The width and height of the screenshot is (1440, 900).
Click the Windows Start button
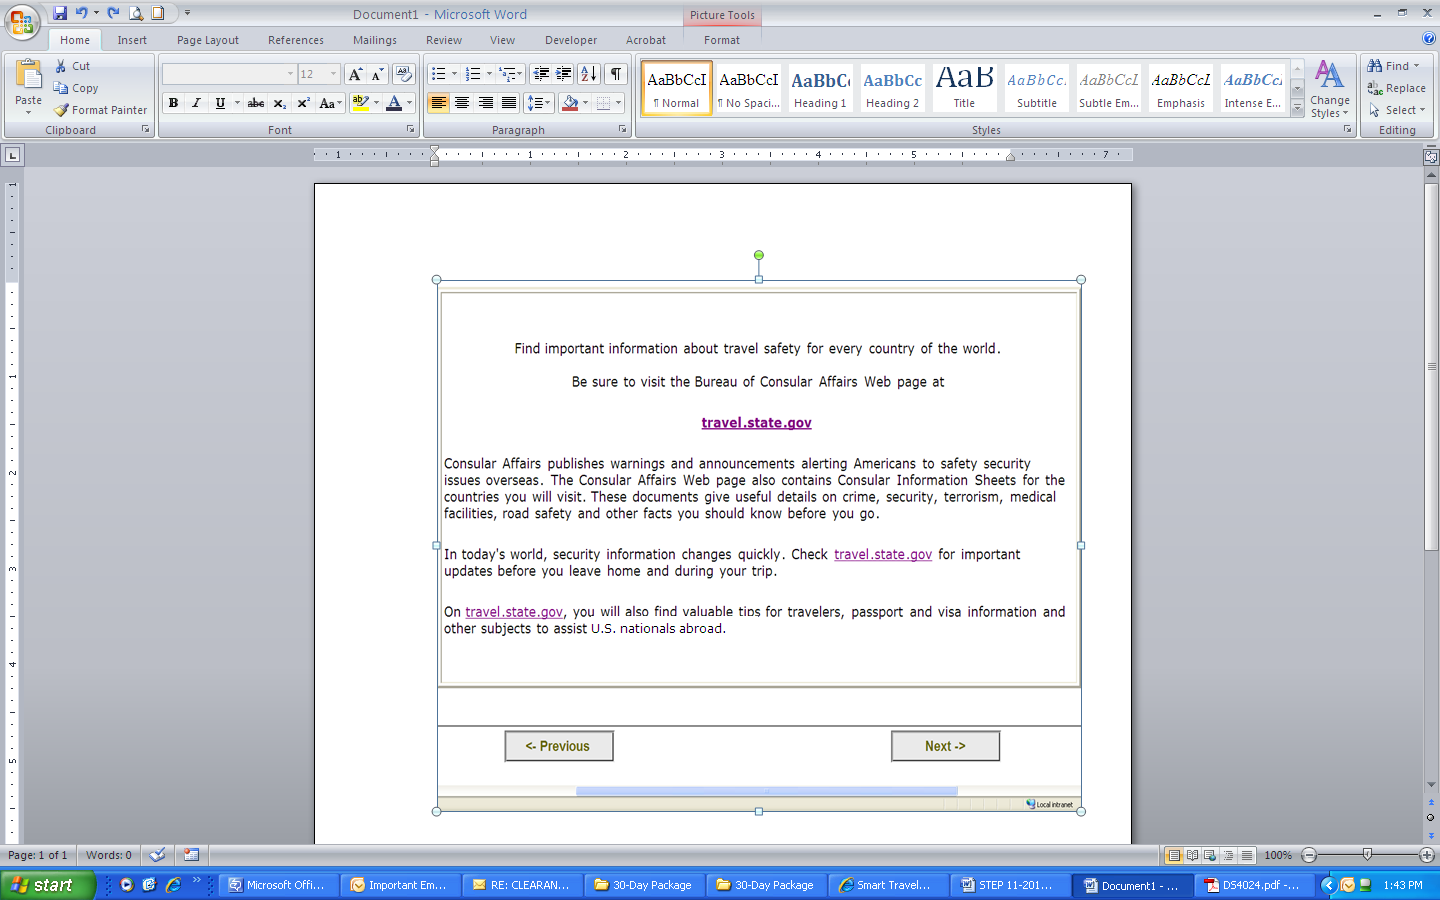pyautogui.click(x=48, y=885)
